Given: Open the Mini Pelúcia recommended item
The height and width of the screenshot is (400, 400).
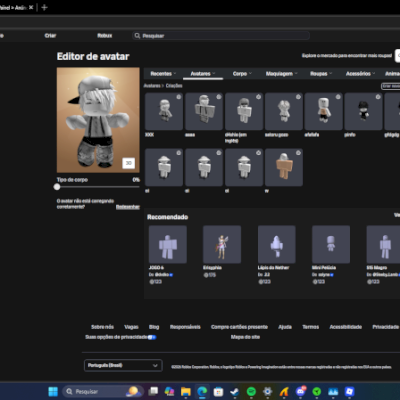Looking at the screenshot, I should click(331, 244).
